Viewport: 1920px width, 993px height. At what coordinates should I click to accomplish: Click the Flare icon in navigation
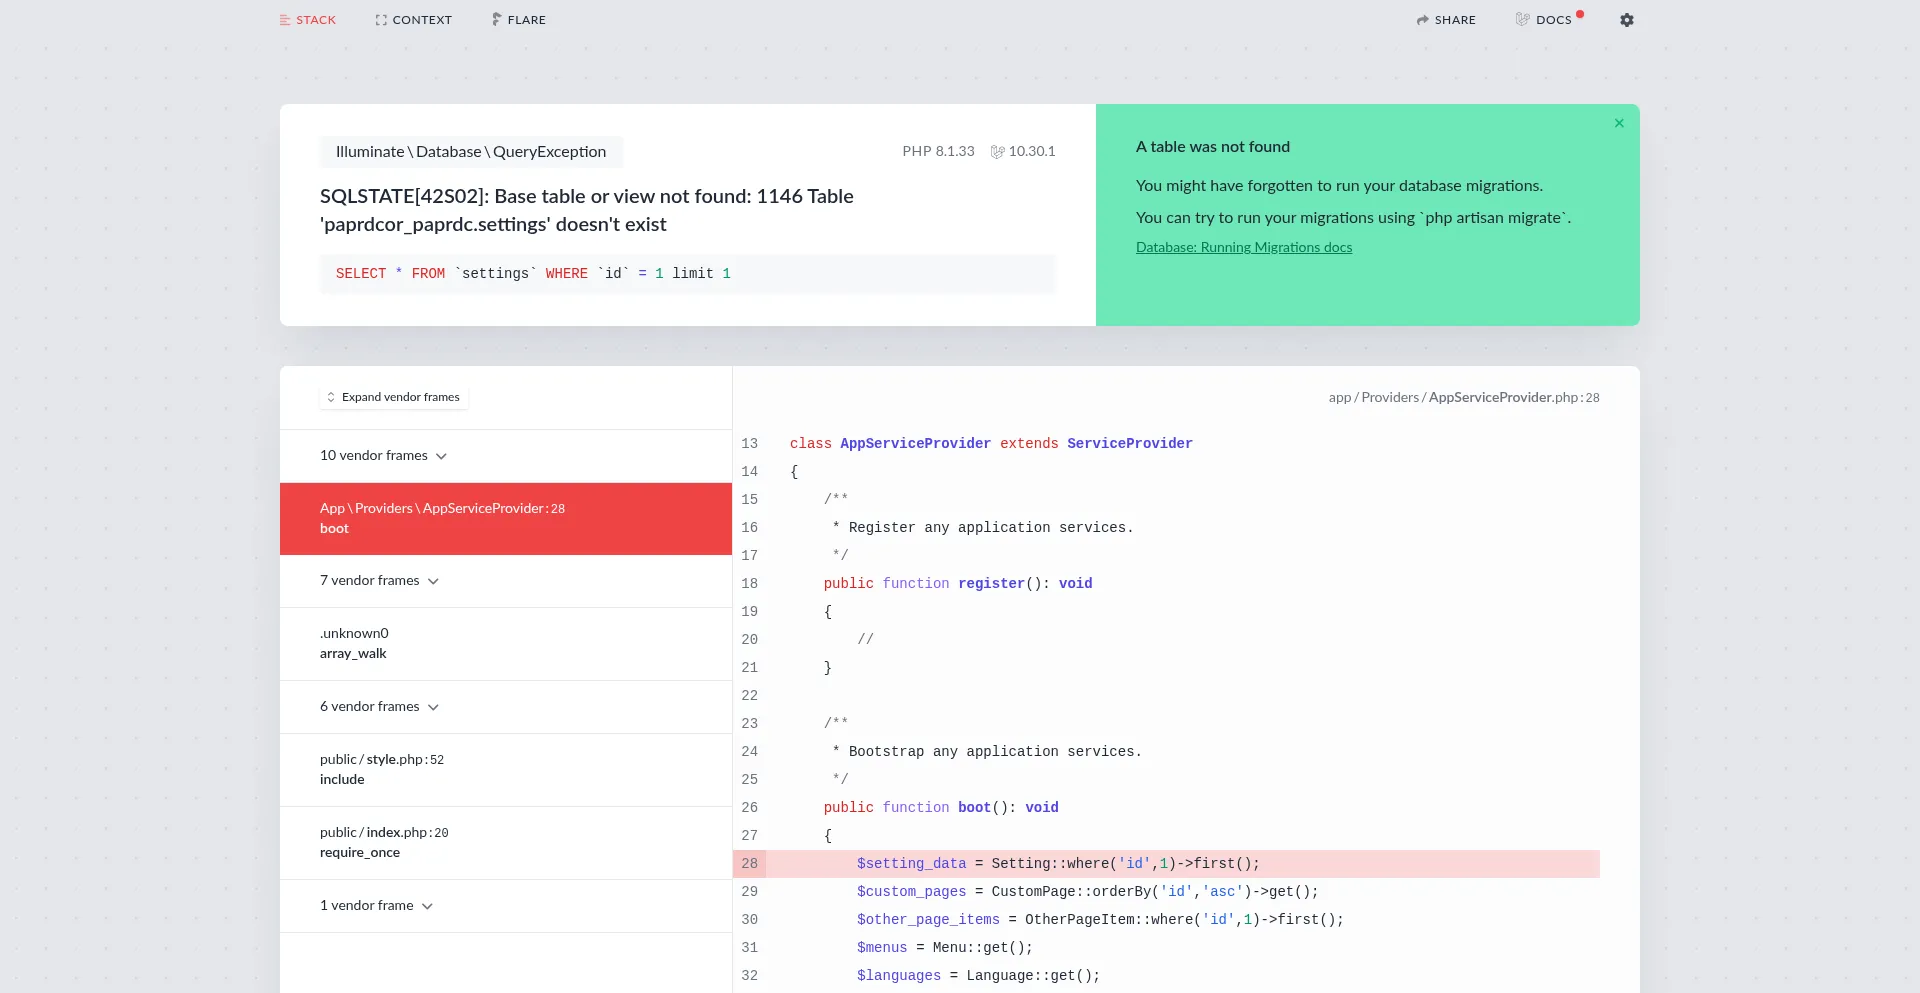pos(496,20)
